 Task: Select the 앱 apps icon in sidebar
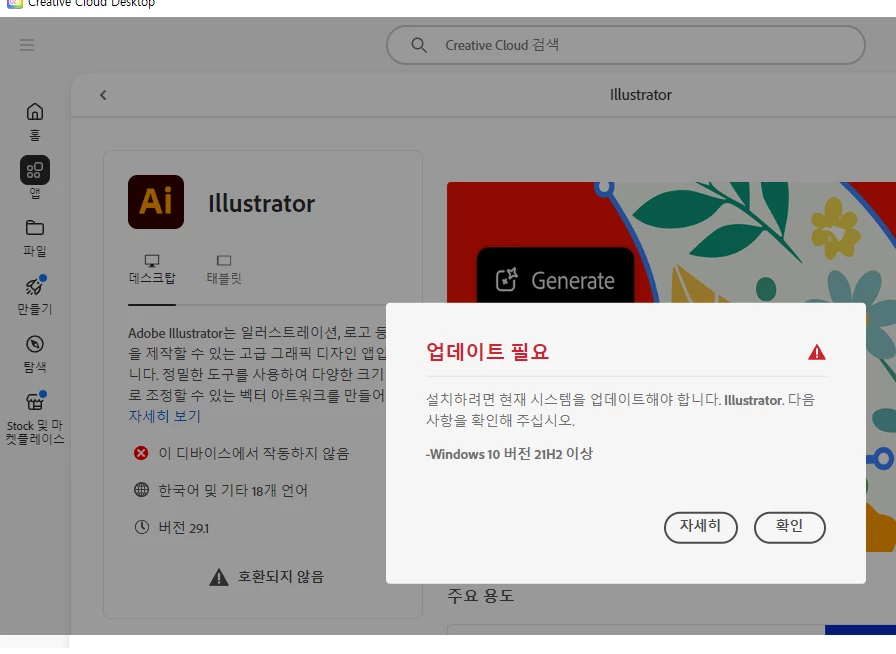click(x=35, y=170)
